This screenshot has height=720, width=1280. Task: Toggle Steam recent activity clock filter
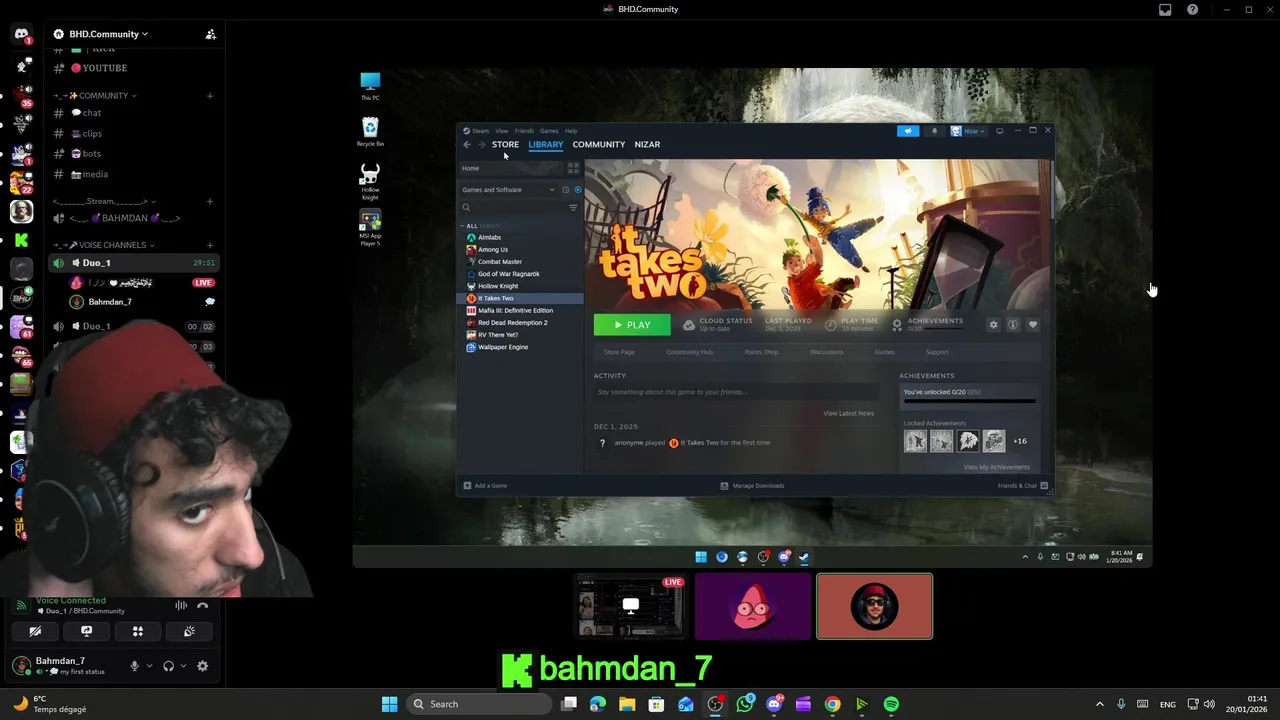565,190
